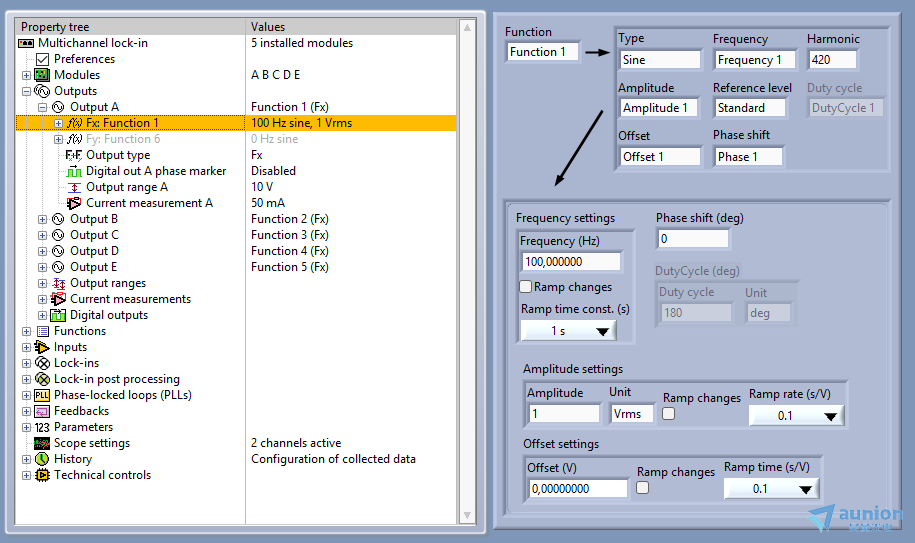Enable Ramp changes under Frequency settings
The height and width of the screenshot is (543, 915).
point(526,287)
